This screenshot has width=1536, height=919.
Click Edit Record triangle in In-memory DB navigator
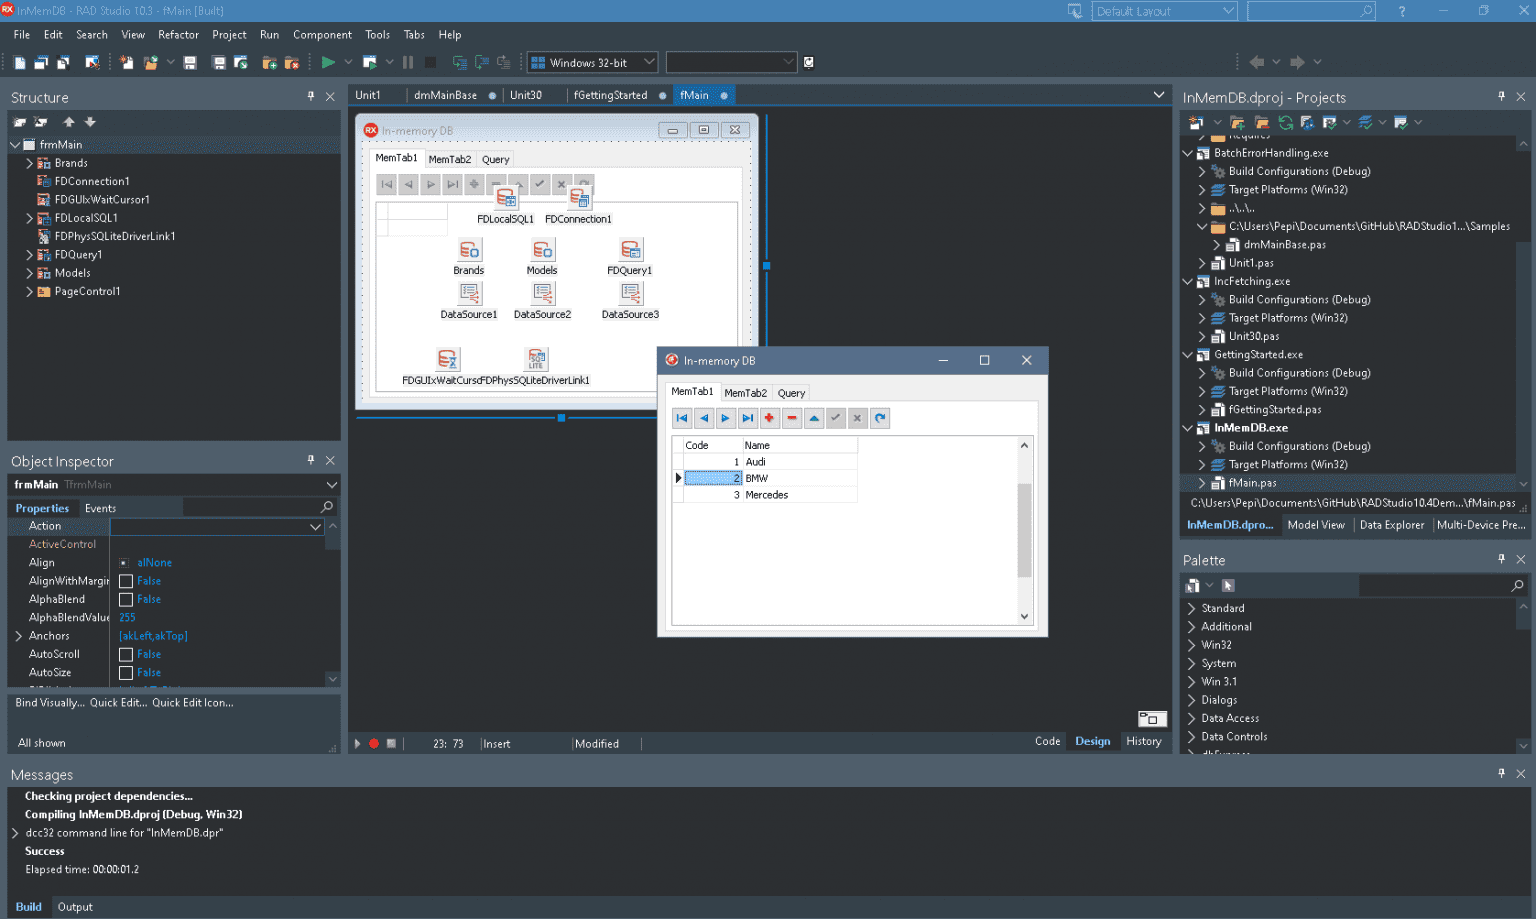pos(814,418)
